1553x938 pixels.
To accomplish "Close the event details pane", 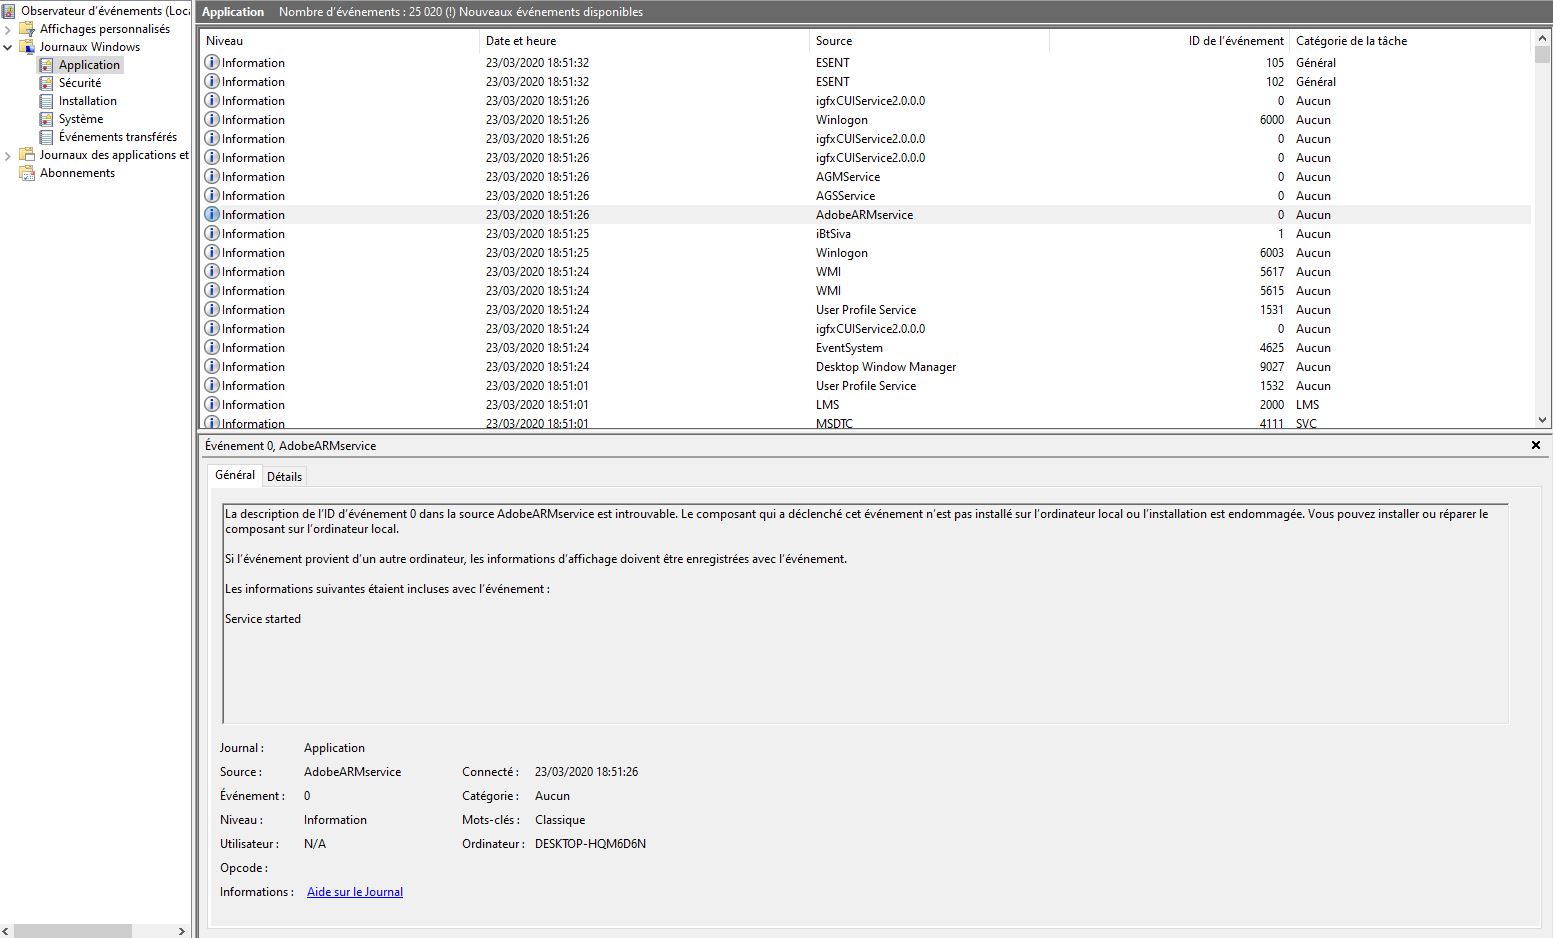I will tap(1536, 445).
